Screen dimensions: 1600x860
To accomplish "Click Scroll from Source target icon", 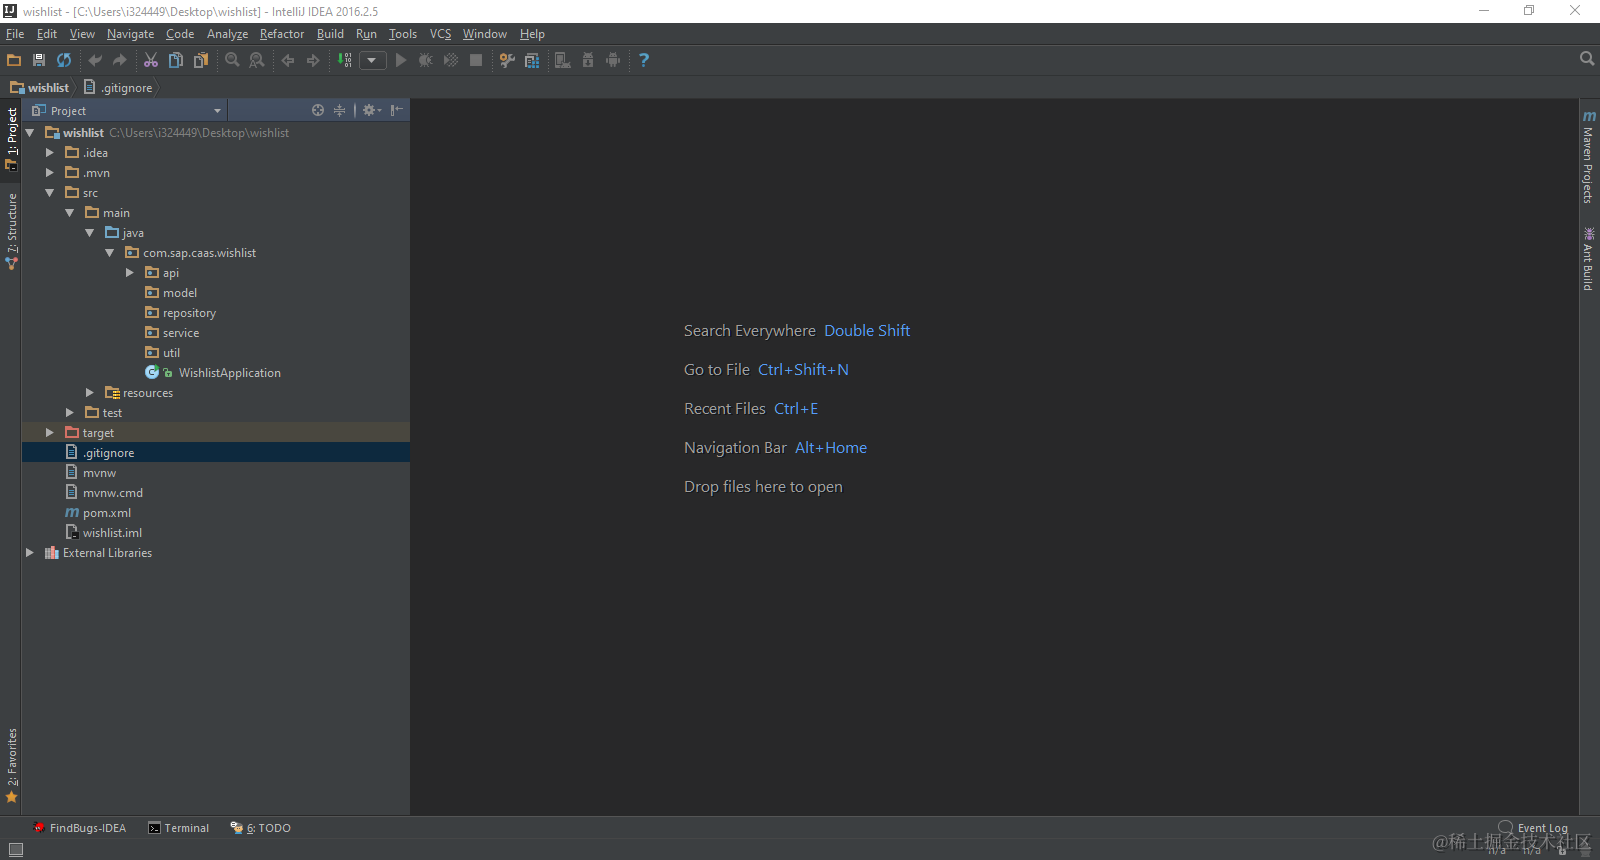I will pyautogui.click(x=318, y=110).
